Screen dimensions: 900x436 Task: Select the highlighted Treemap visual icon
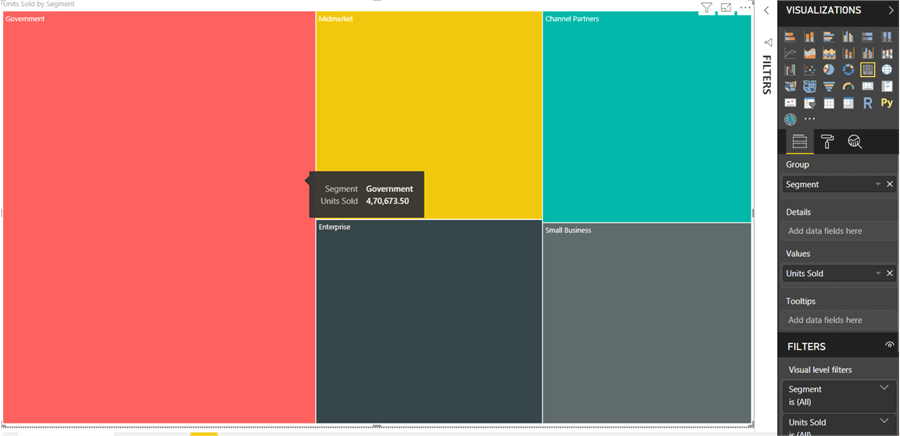867,70
